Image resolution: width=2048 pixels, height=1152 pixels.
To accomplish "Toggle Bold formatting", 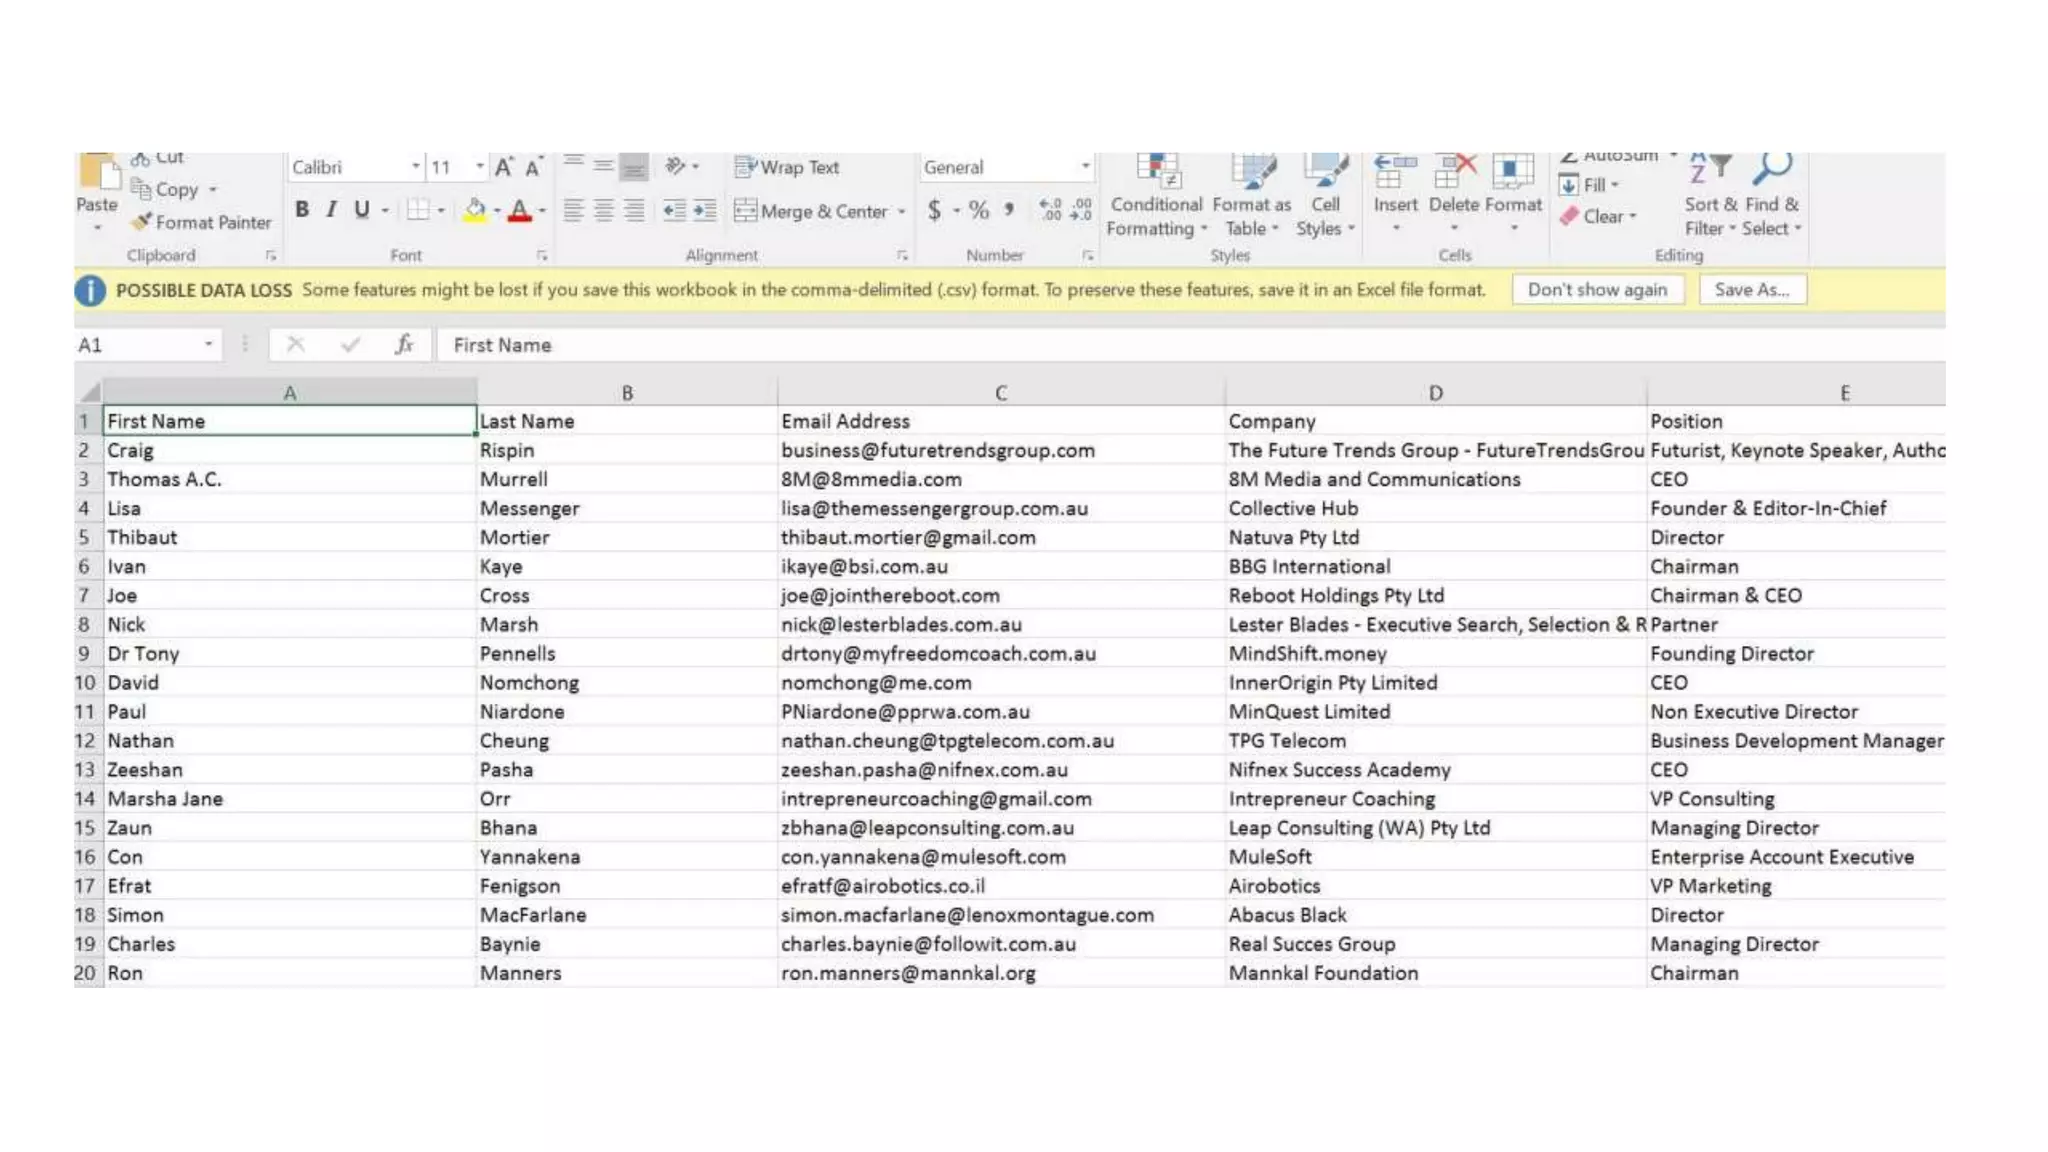I will (x=302, y=210).
